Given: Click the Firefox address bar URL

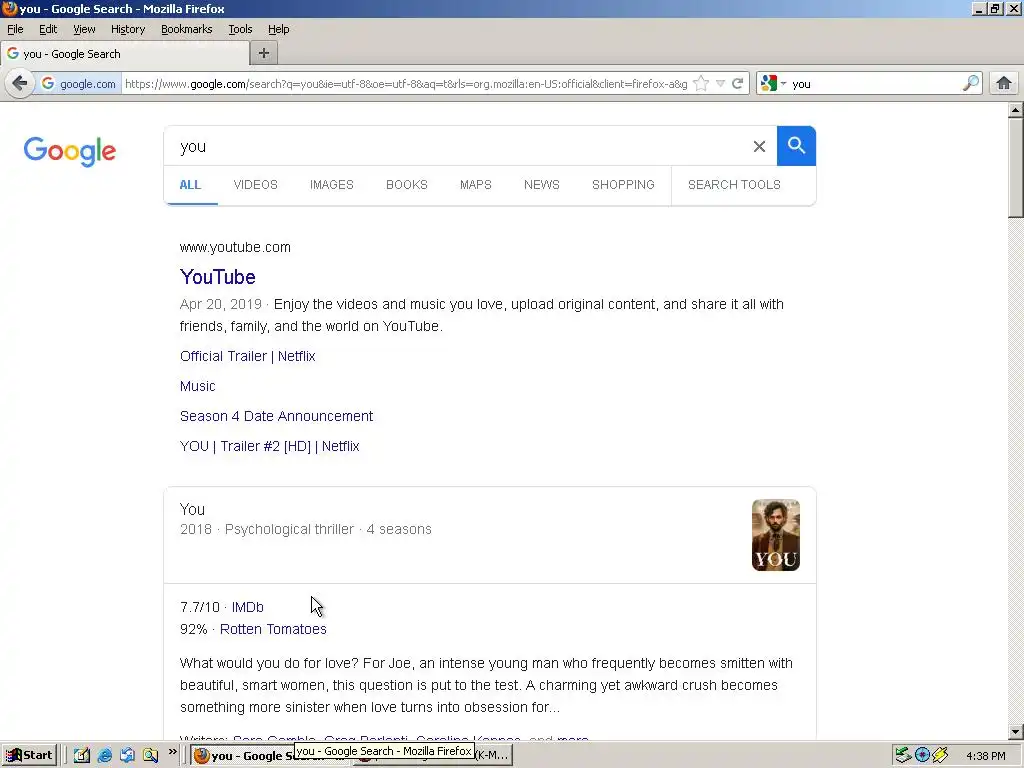Looking at the screenshot, I should [x=405, y=84].
